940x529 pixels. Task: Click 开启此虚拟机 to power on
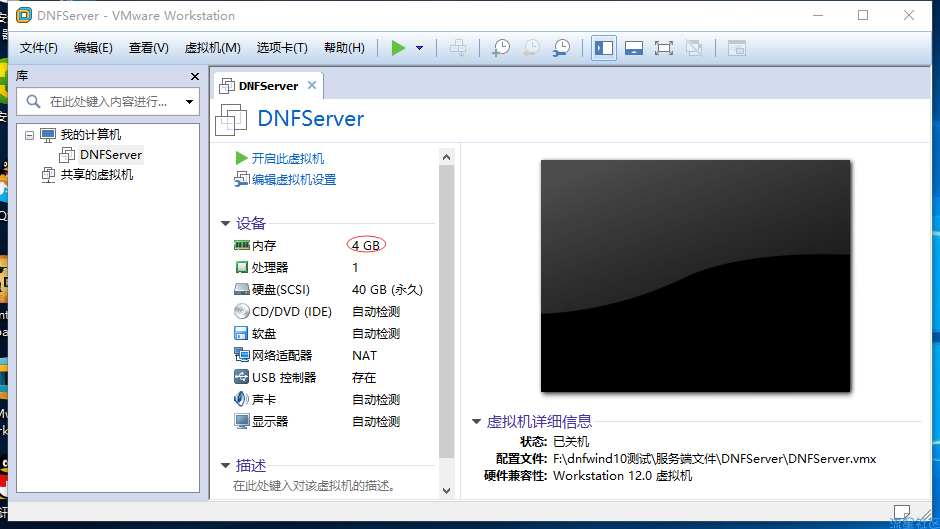pos(288,158)
